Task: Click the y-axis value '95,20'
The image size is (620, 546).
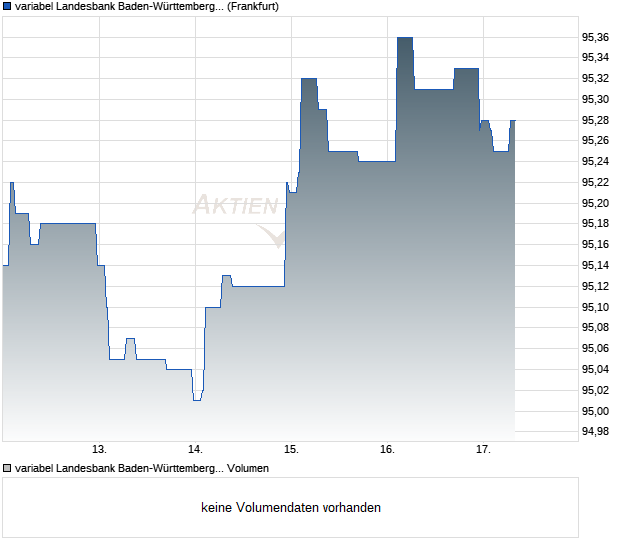Action: [x=595, y=203]
